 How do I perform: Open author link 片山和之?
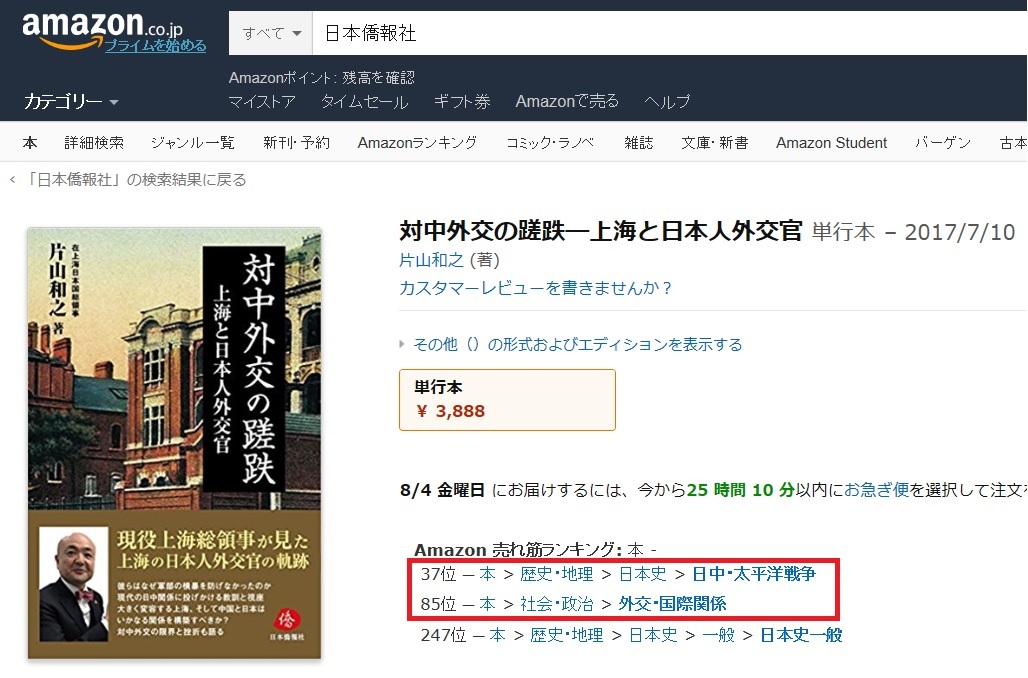[431, 260]
